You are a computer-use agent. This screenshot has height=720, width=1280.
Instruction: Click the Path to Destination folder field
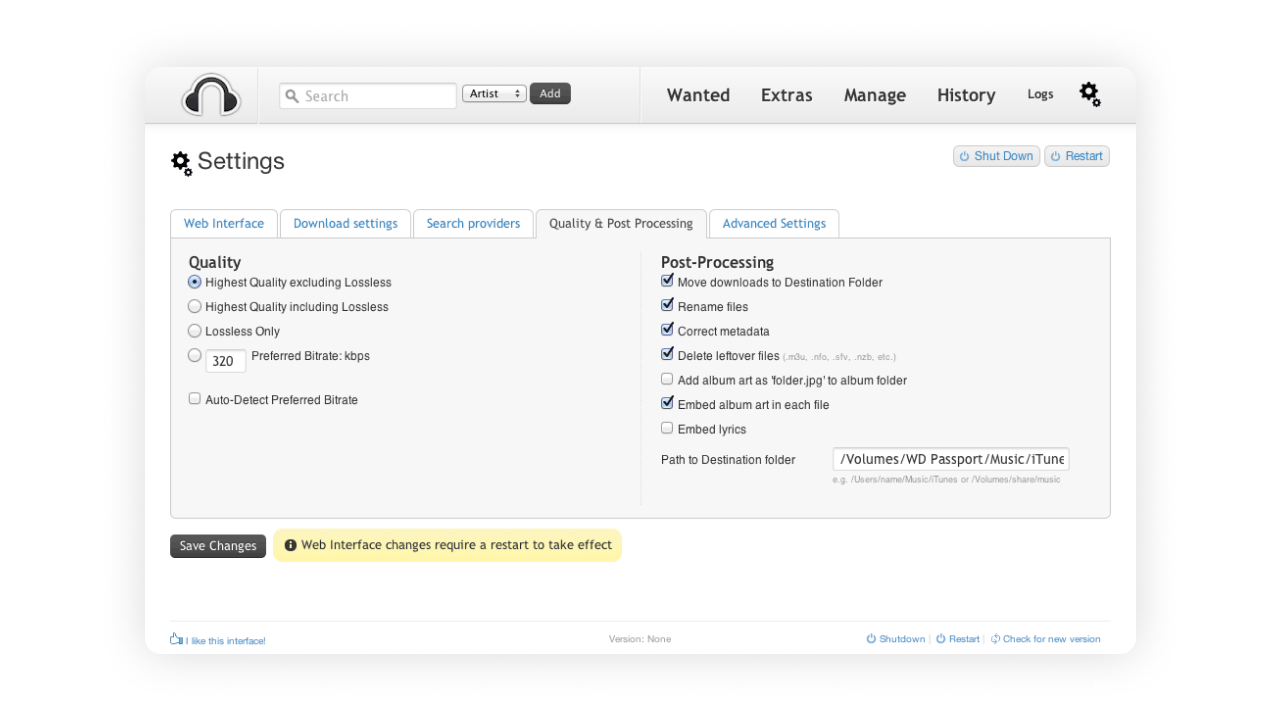click(x=951, y=459)
